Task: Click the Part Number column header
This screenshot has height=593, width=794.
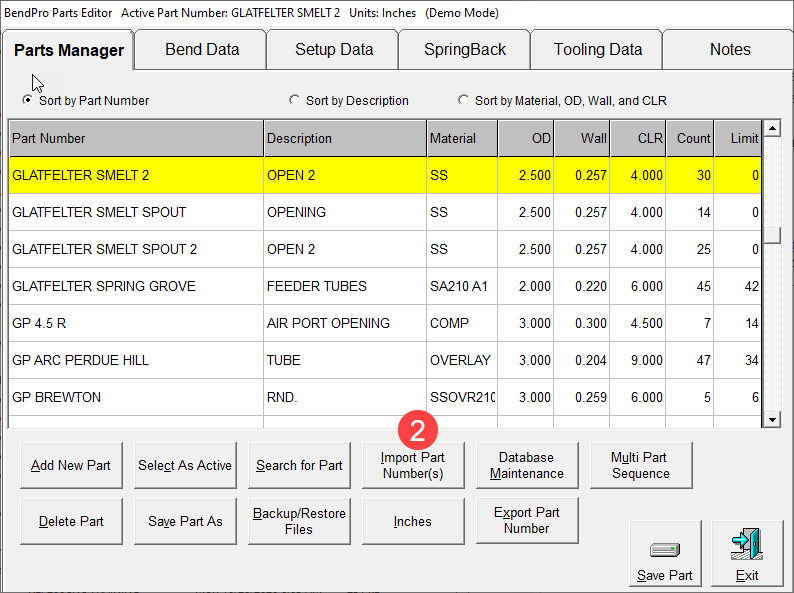Action: click(x=136, y=138)
